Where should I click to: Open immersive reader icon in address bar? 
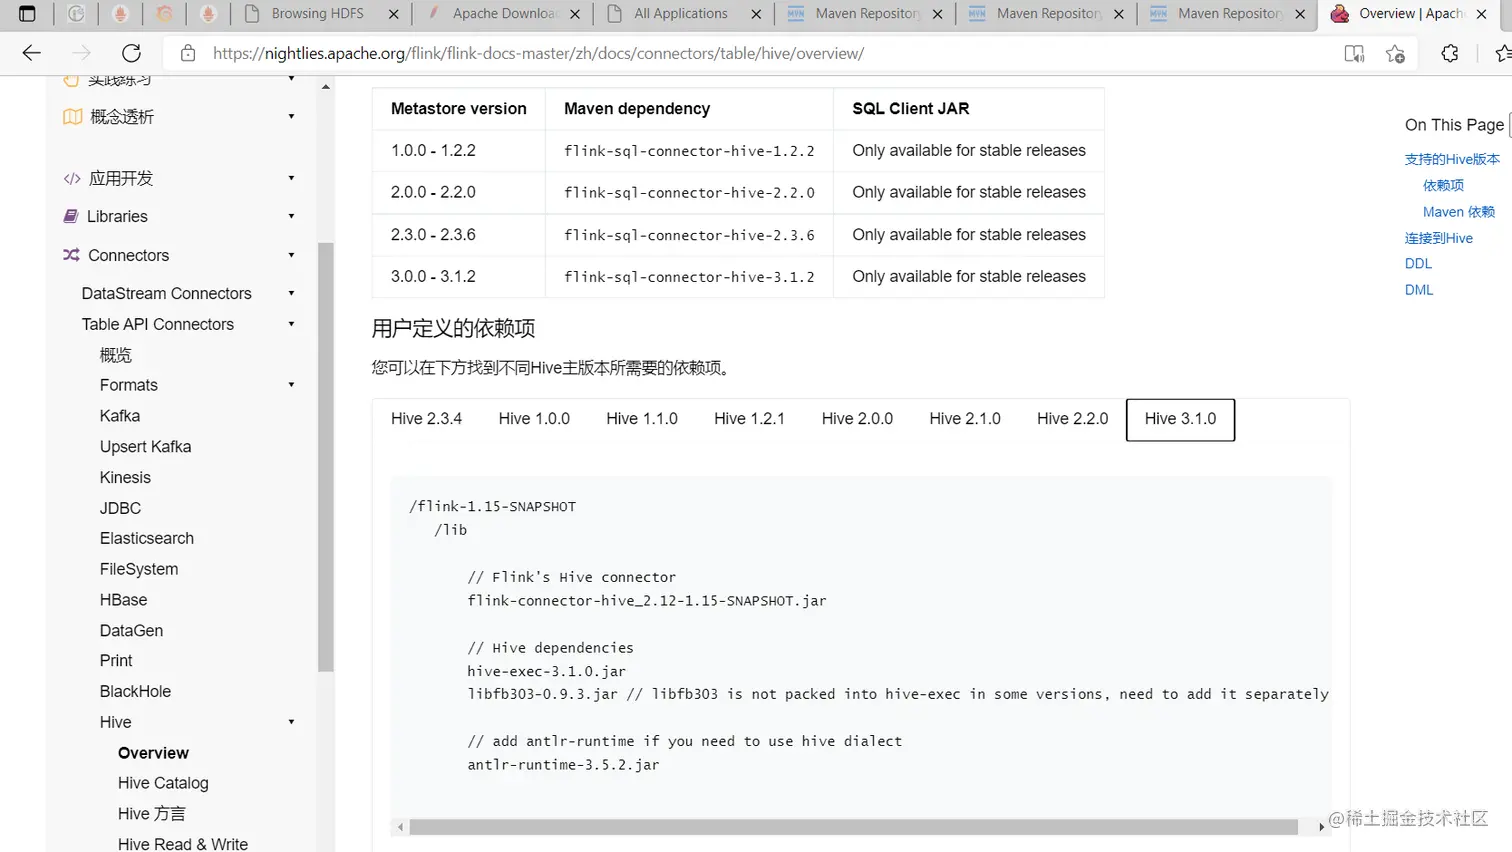point(1354,54)
